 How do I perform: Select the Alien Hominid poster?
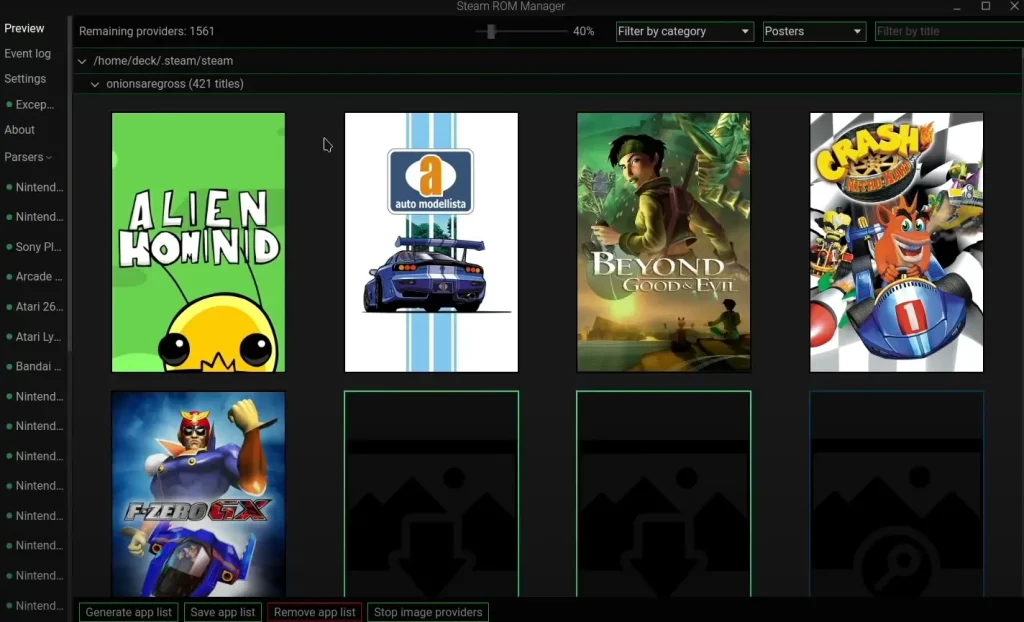(199, 242)
